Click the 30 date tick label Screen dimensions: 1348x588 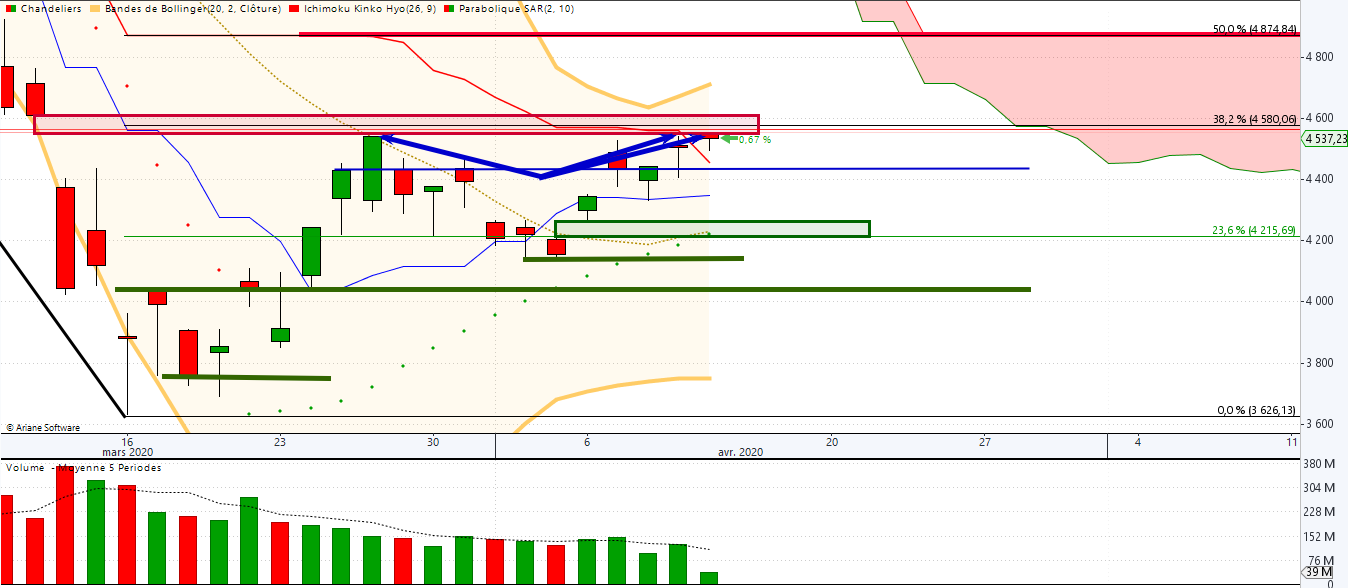pos(433,441)
